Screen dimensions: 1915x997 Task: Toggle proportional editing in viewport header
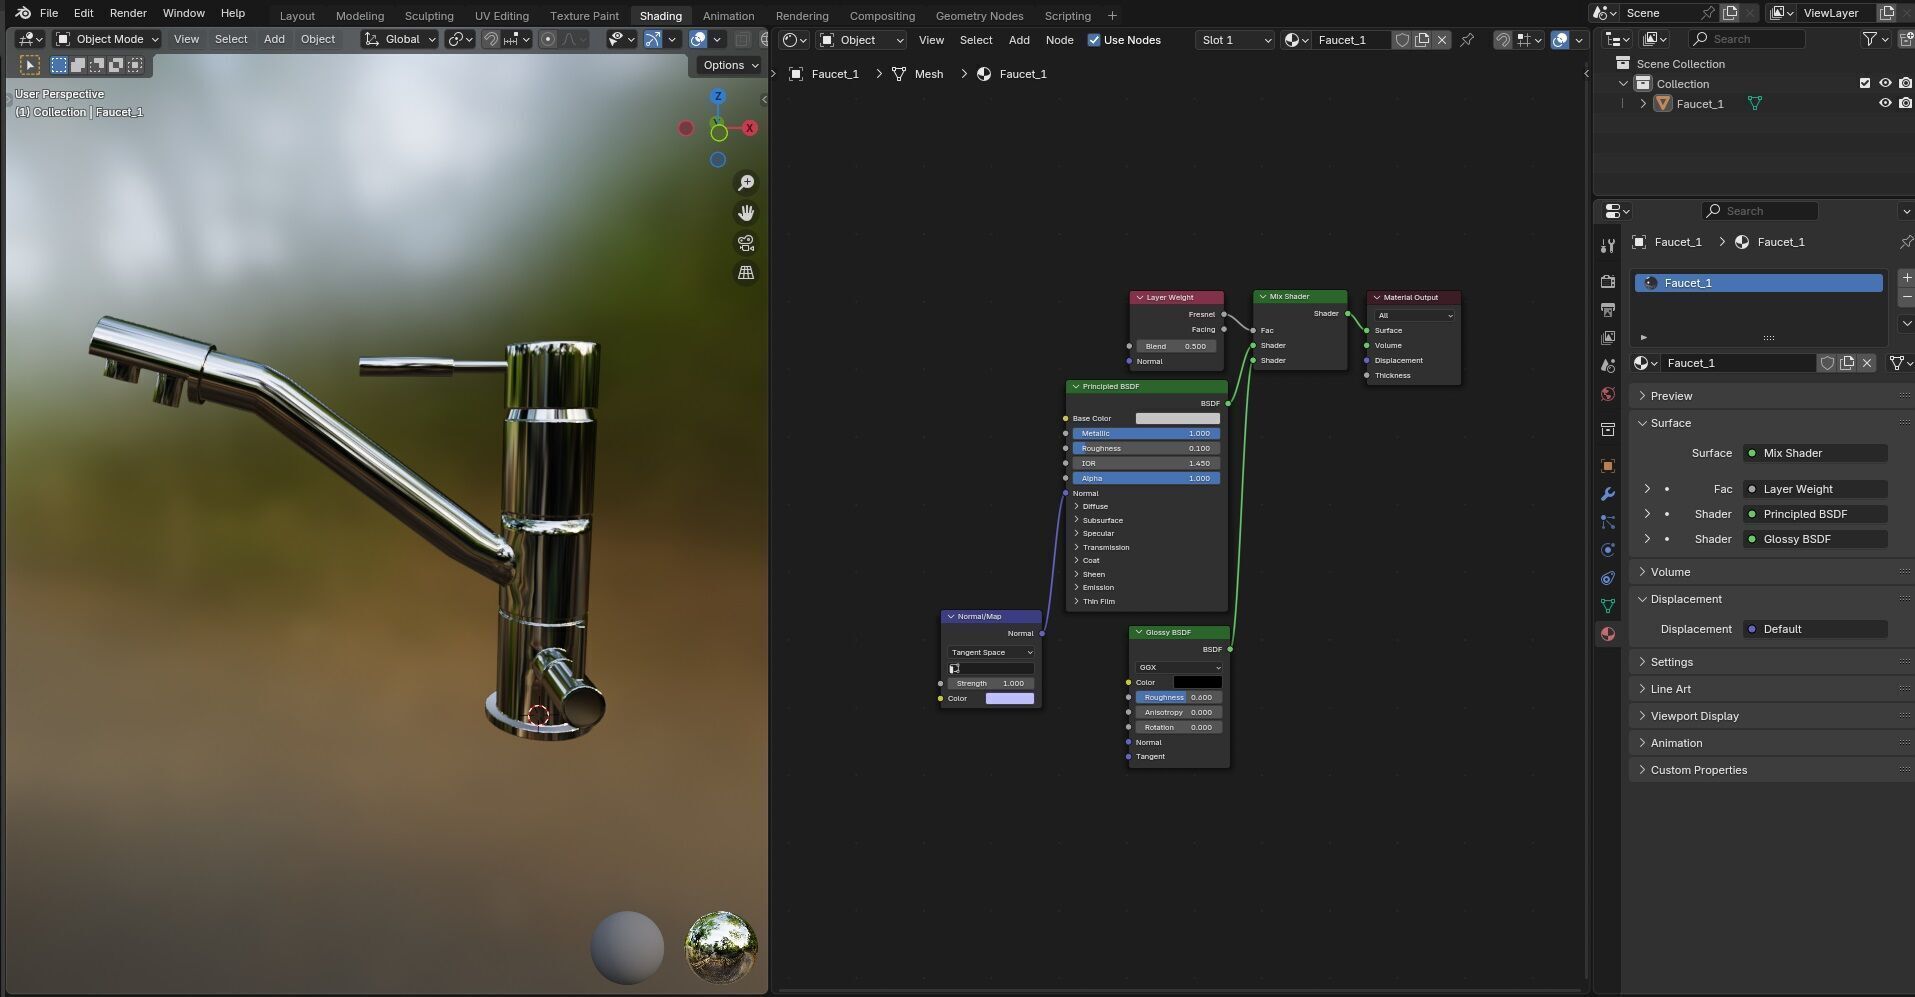(548, 39)
